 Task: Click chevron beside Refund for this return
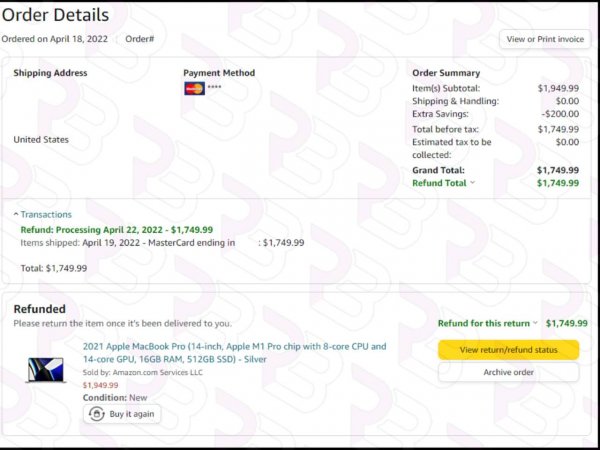click(535, 323)
